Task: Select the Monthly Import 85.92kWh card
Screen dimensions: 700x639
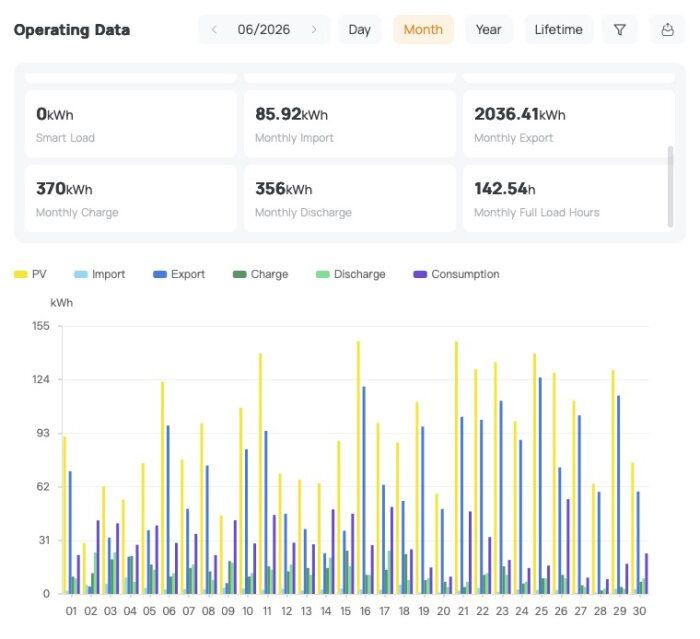Action: pyautogui.click(x=350, y=124)
